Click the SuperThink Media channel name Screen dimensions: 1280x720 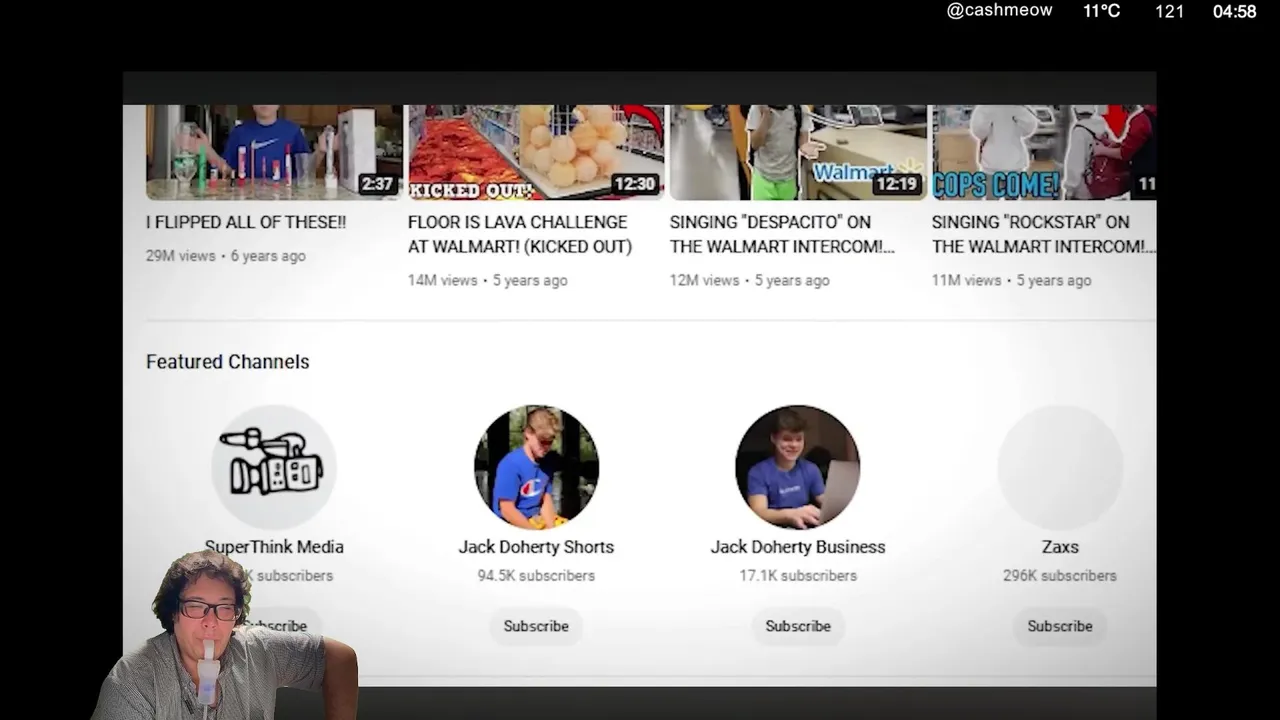click(274, 547)
